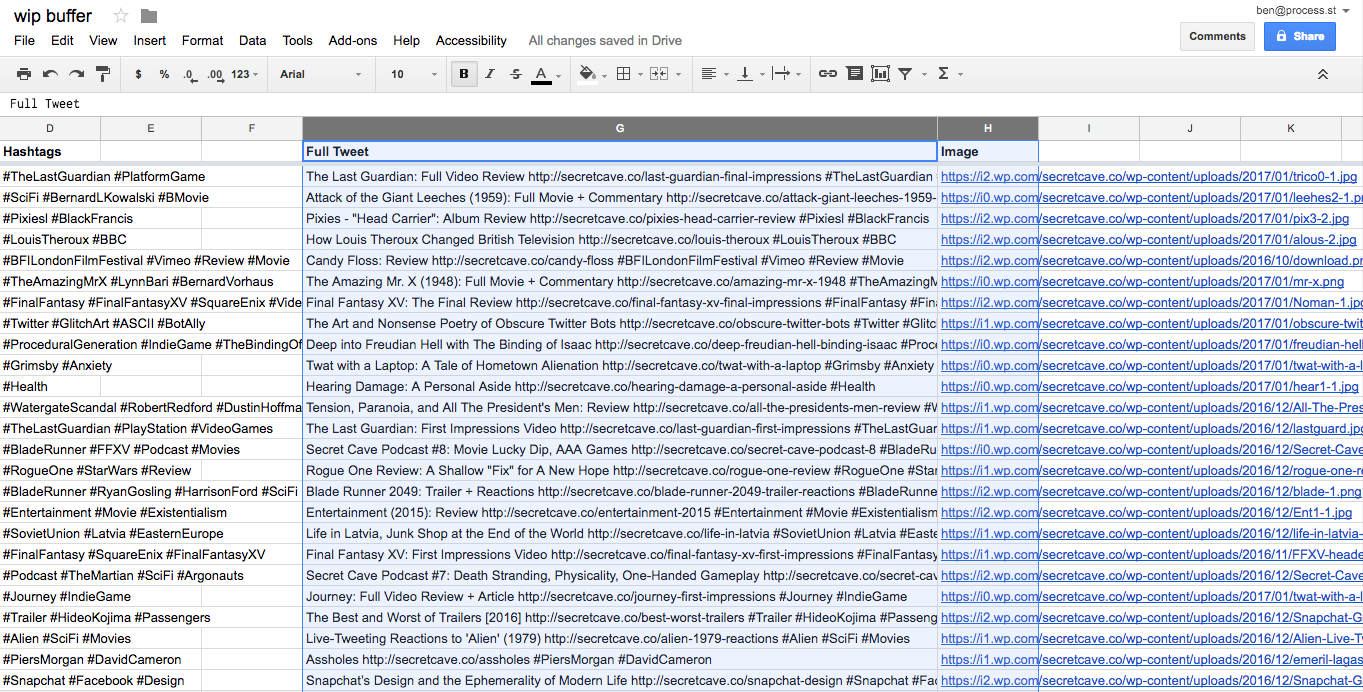The height and width of the screenshot is (692, 1363).
Task: Select the Paint format roller icon
Action: (102, 74)
